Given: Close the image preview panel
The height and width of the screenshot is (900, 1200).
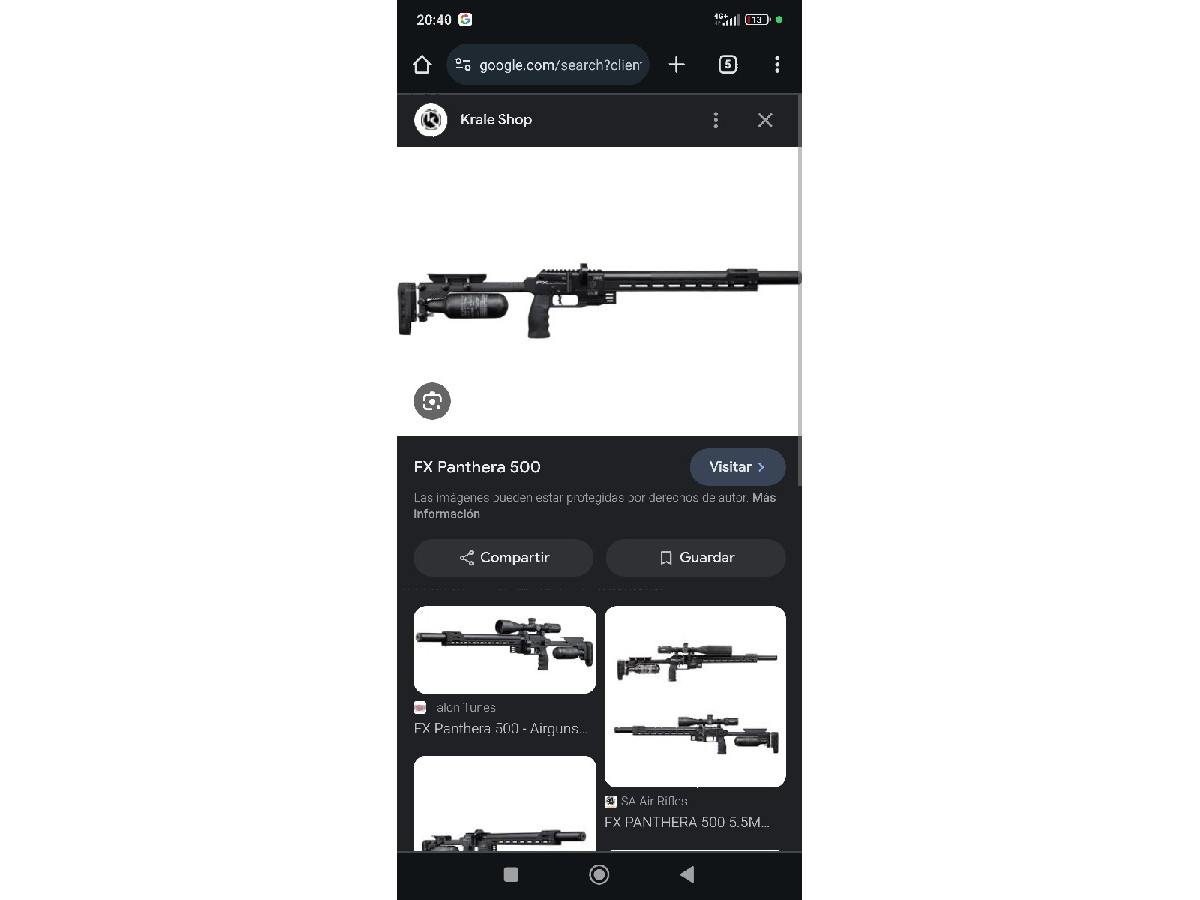Looking at the screenshot, I should pyautogui.click(x=765, y=120).
